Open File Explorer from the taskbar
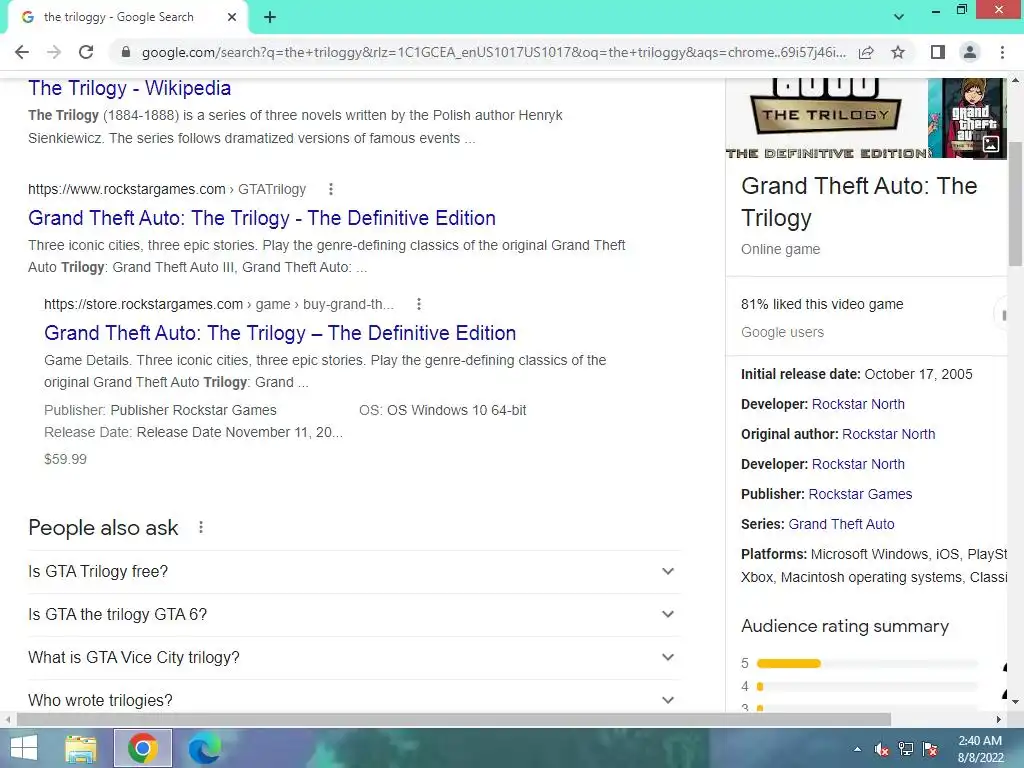The image size is (1024, 768). click(81, 748)
